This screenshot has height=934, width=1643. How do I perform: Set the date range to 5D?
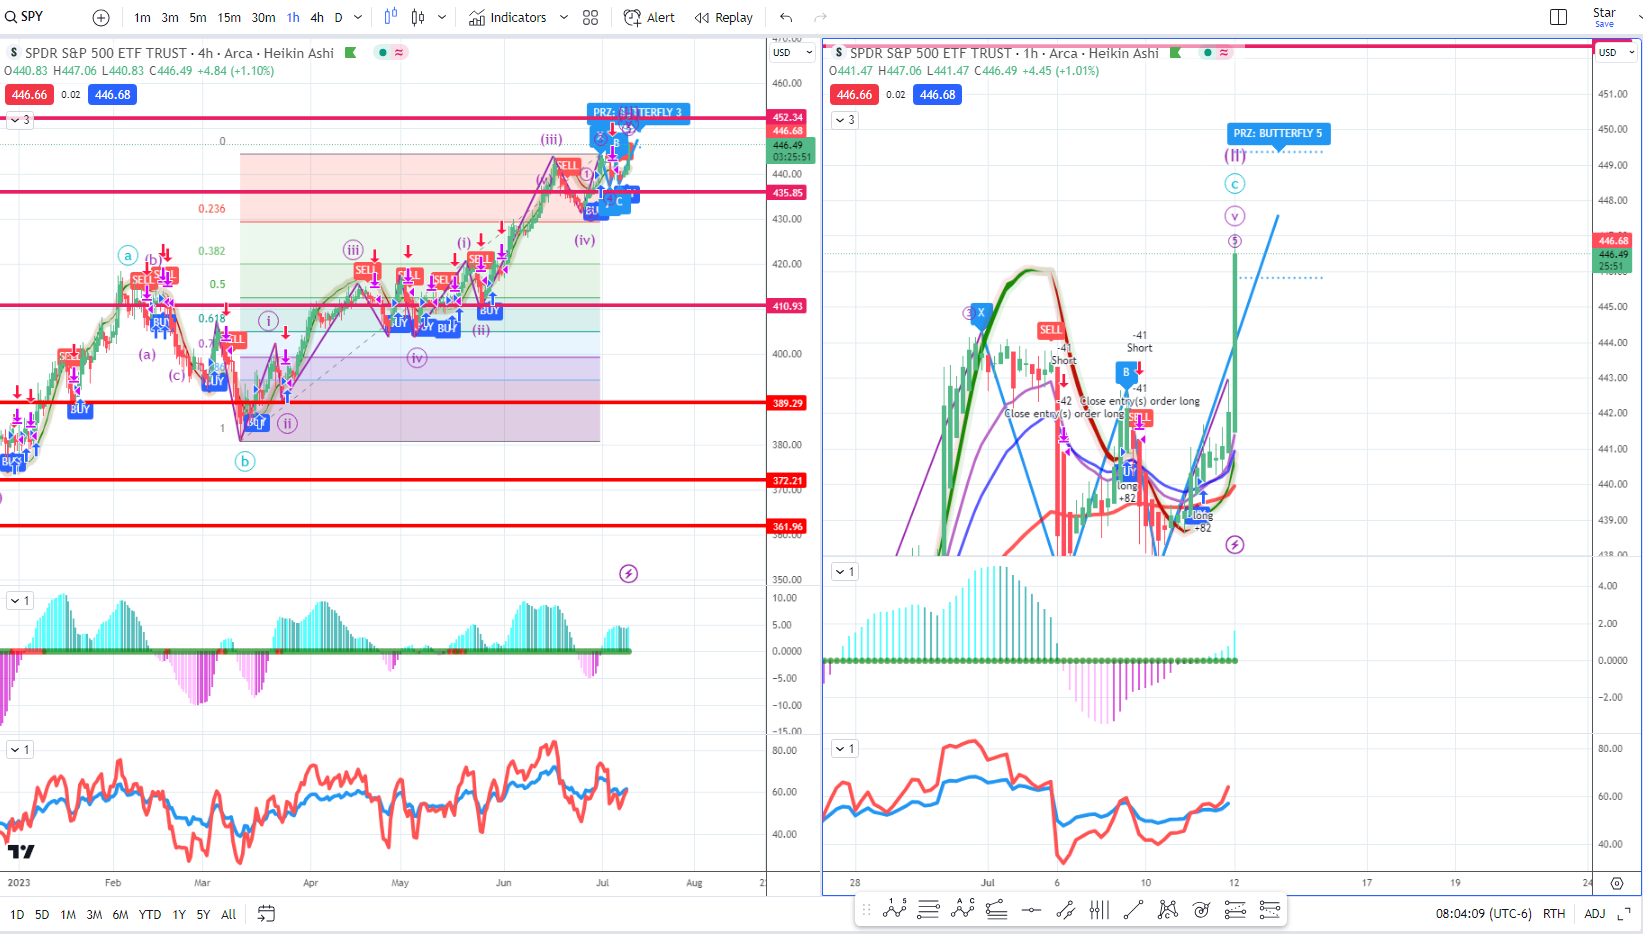[42, 914]
